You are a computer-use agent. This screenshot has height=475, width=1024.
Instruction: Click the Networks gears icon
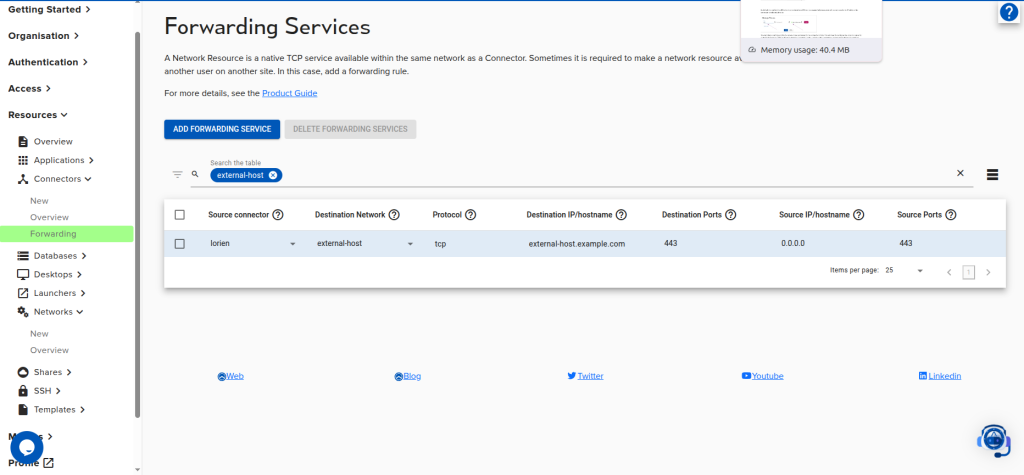[x=23, y=312]
